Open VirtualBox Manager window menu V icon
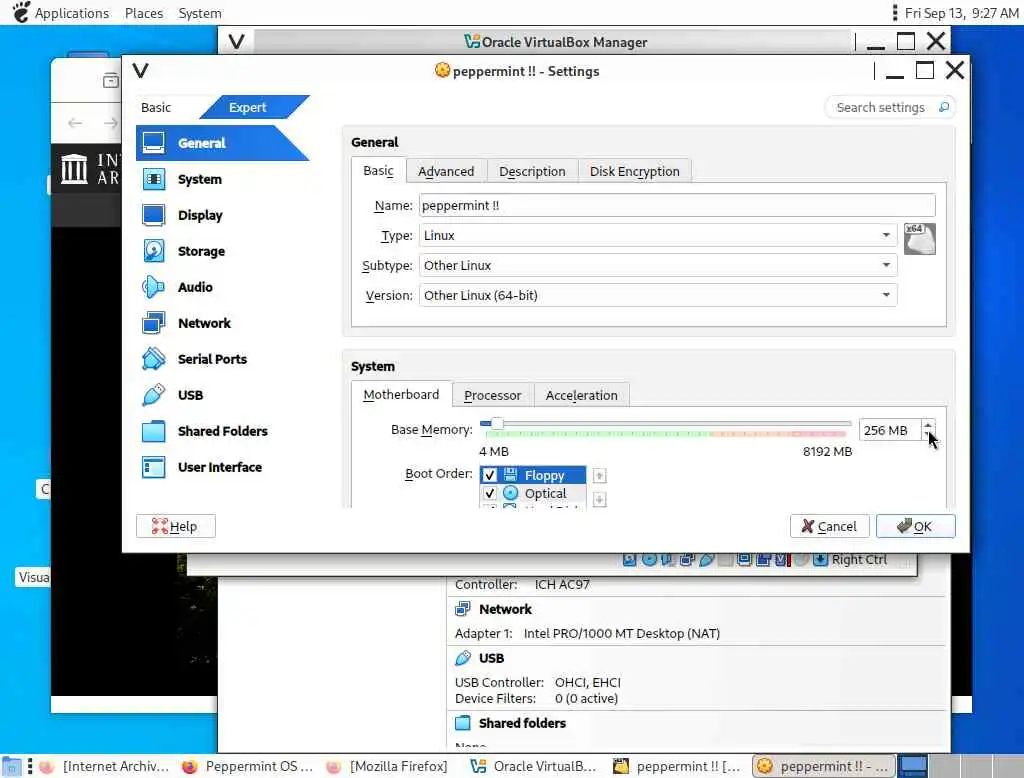Image resolution: width=1024 pixels, height=778 pixels. click(236, 42)
